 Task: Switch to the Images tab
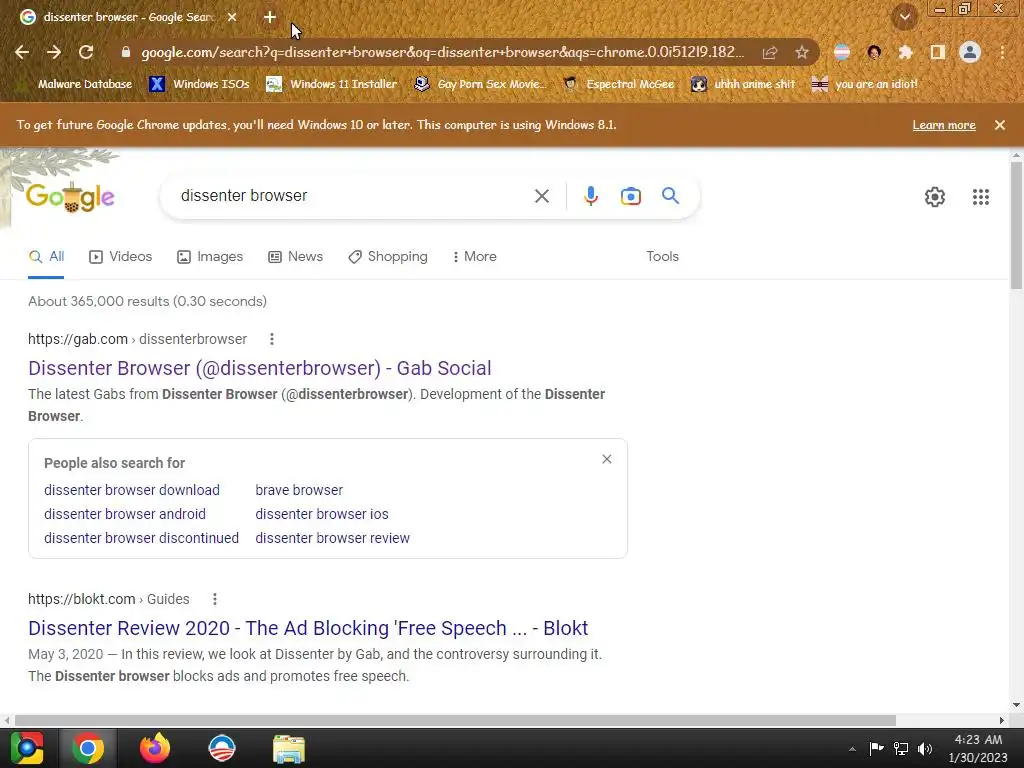pyautogui.click(x=210, y=257)
